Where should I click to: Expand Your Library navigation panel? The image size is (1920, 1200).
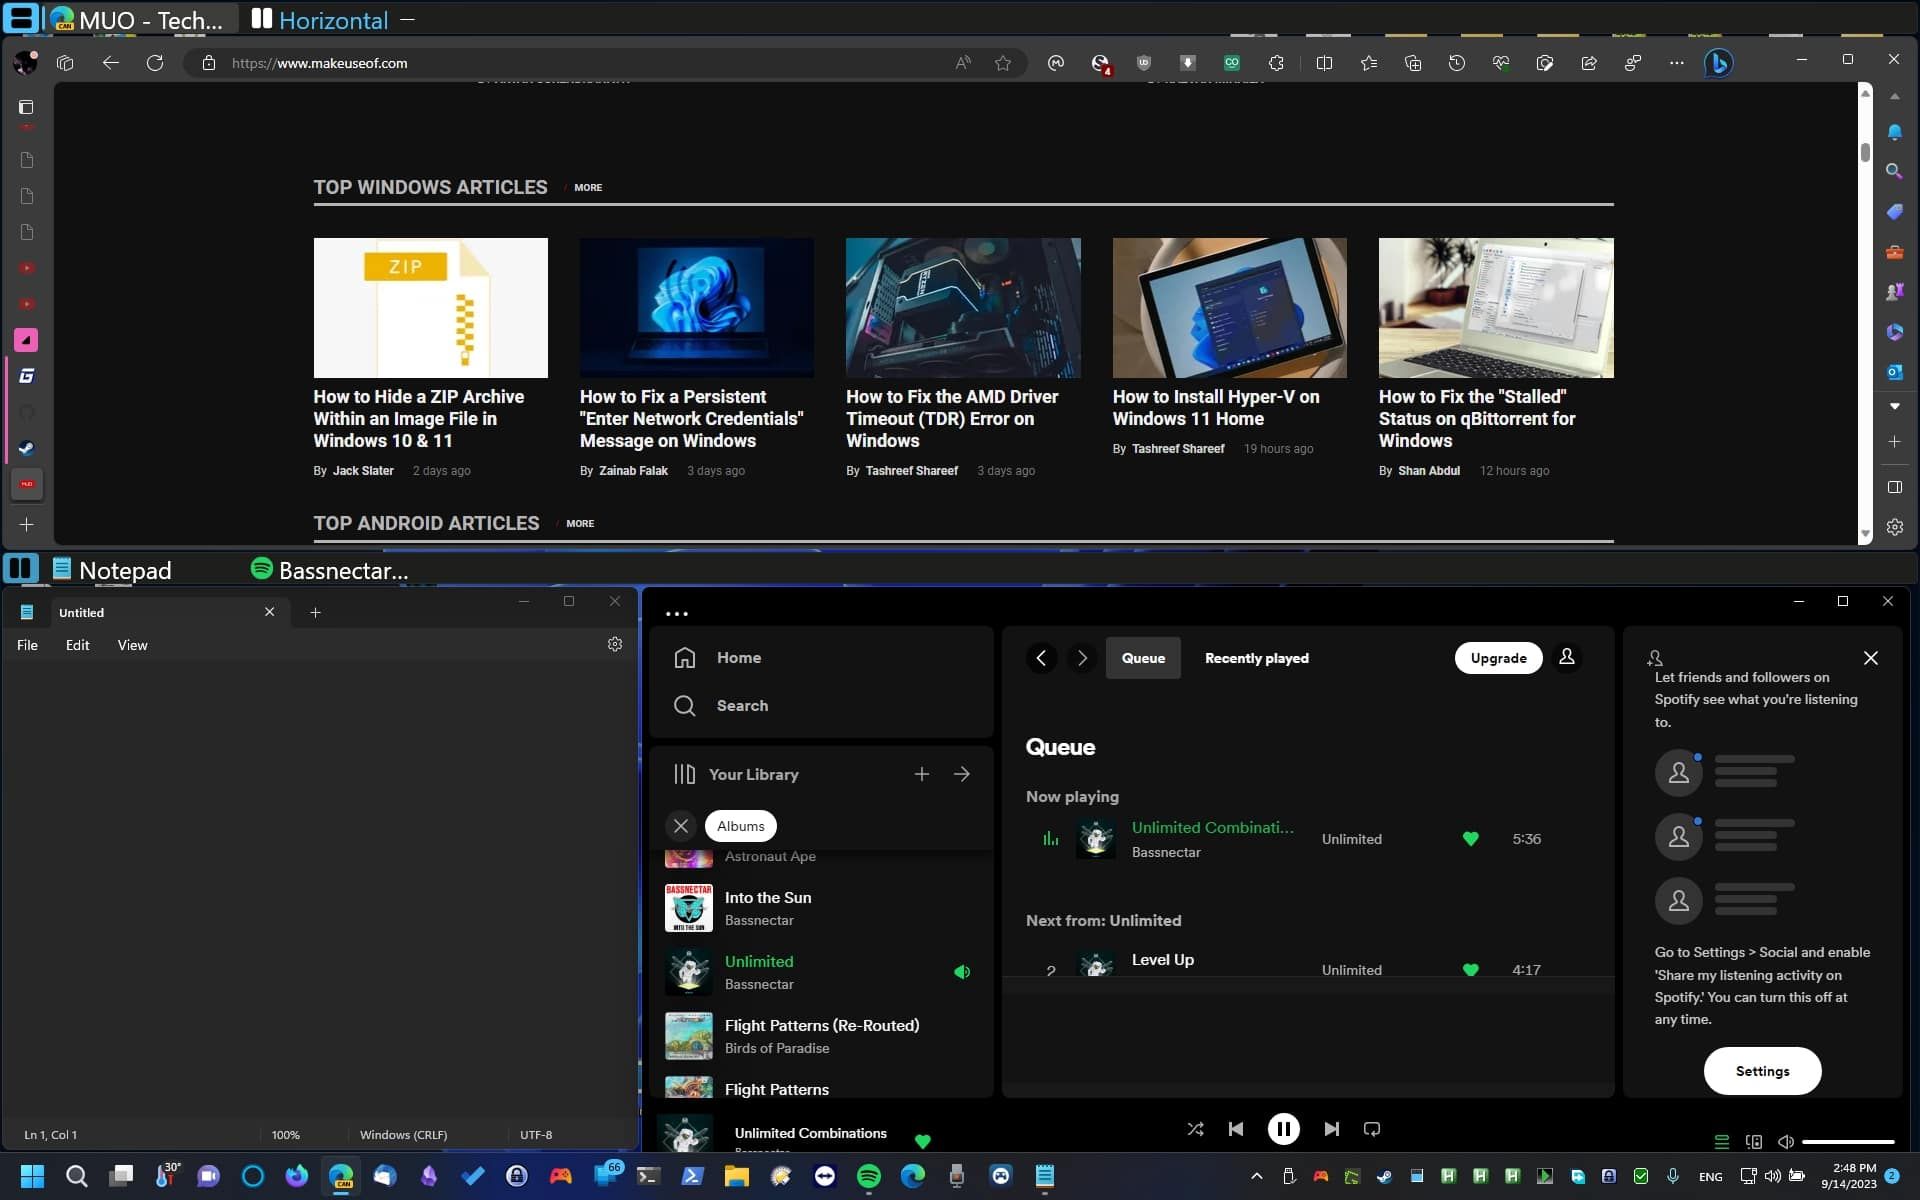click(962, 773)
